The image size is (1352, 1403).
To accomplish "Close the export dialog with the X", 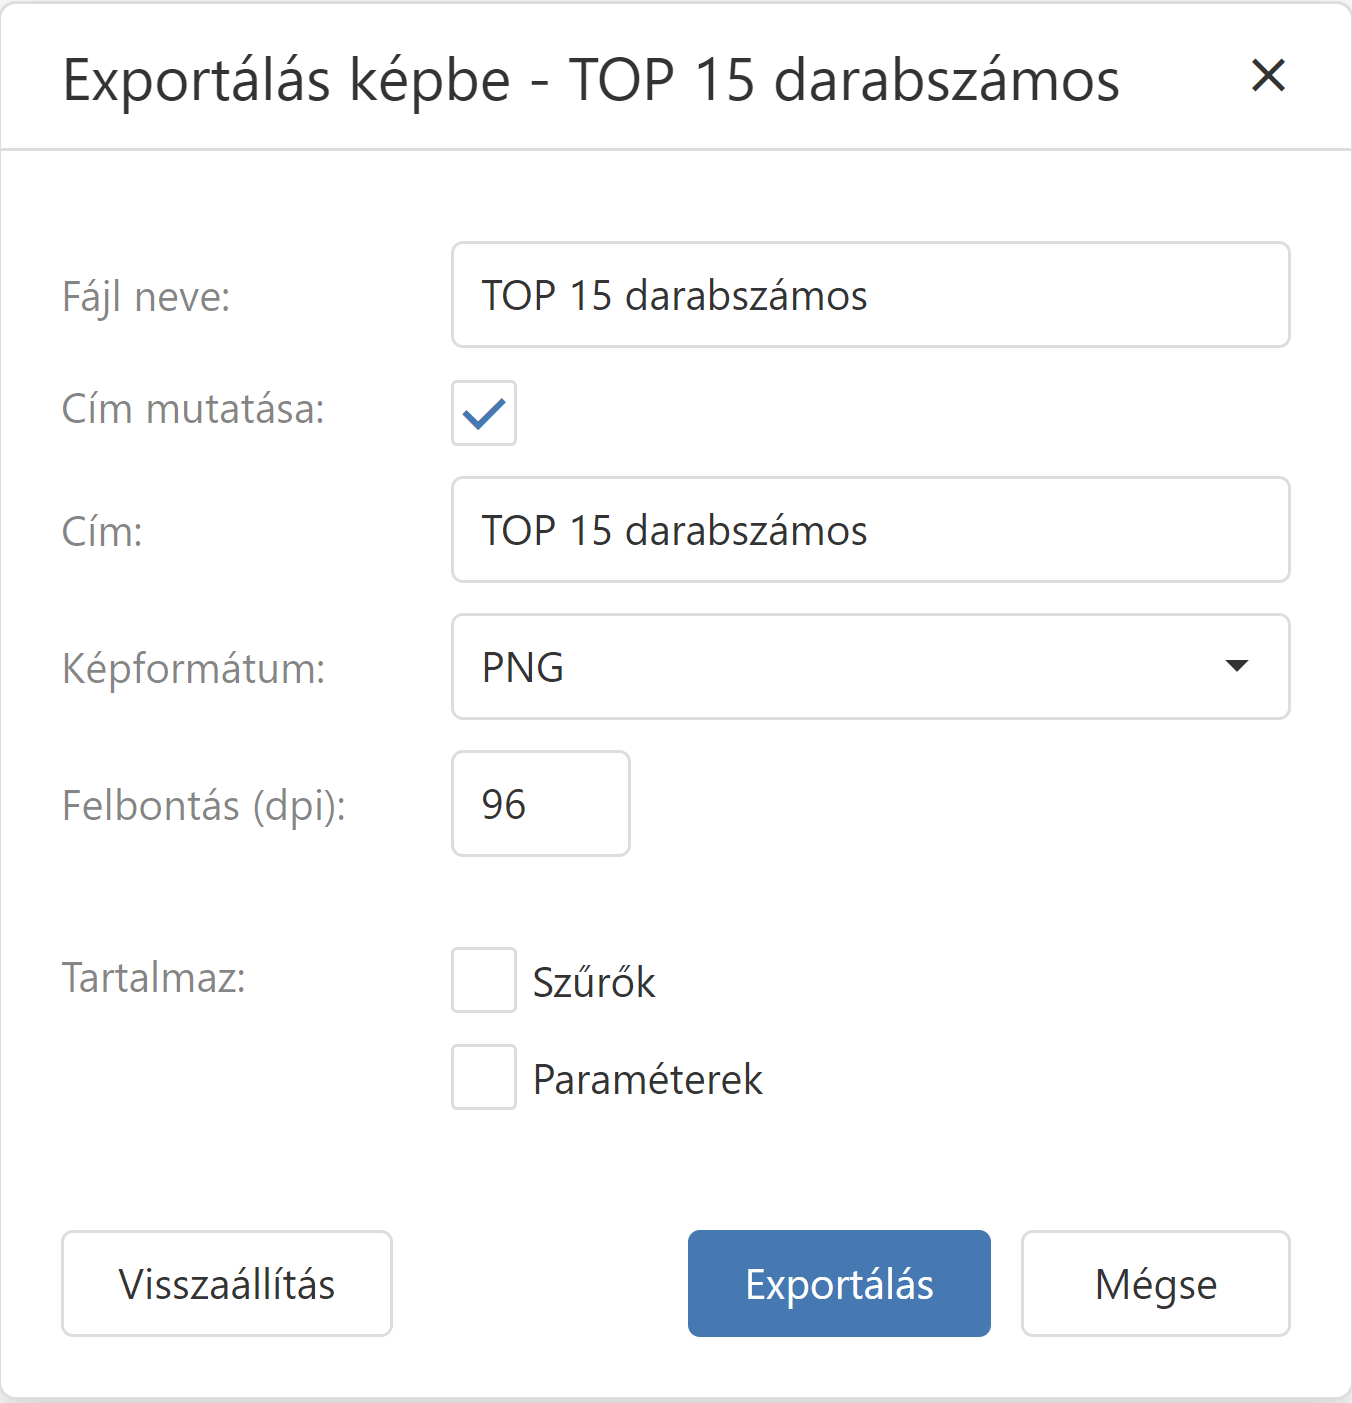I will click(x=1268, y=76).
